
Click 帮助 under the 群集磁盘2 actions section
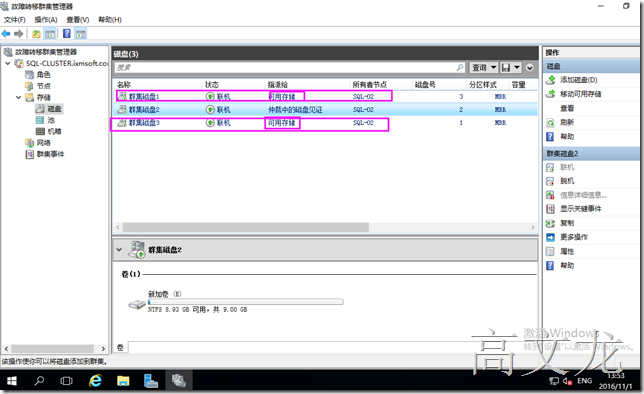[x=567, y=265]
